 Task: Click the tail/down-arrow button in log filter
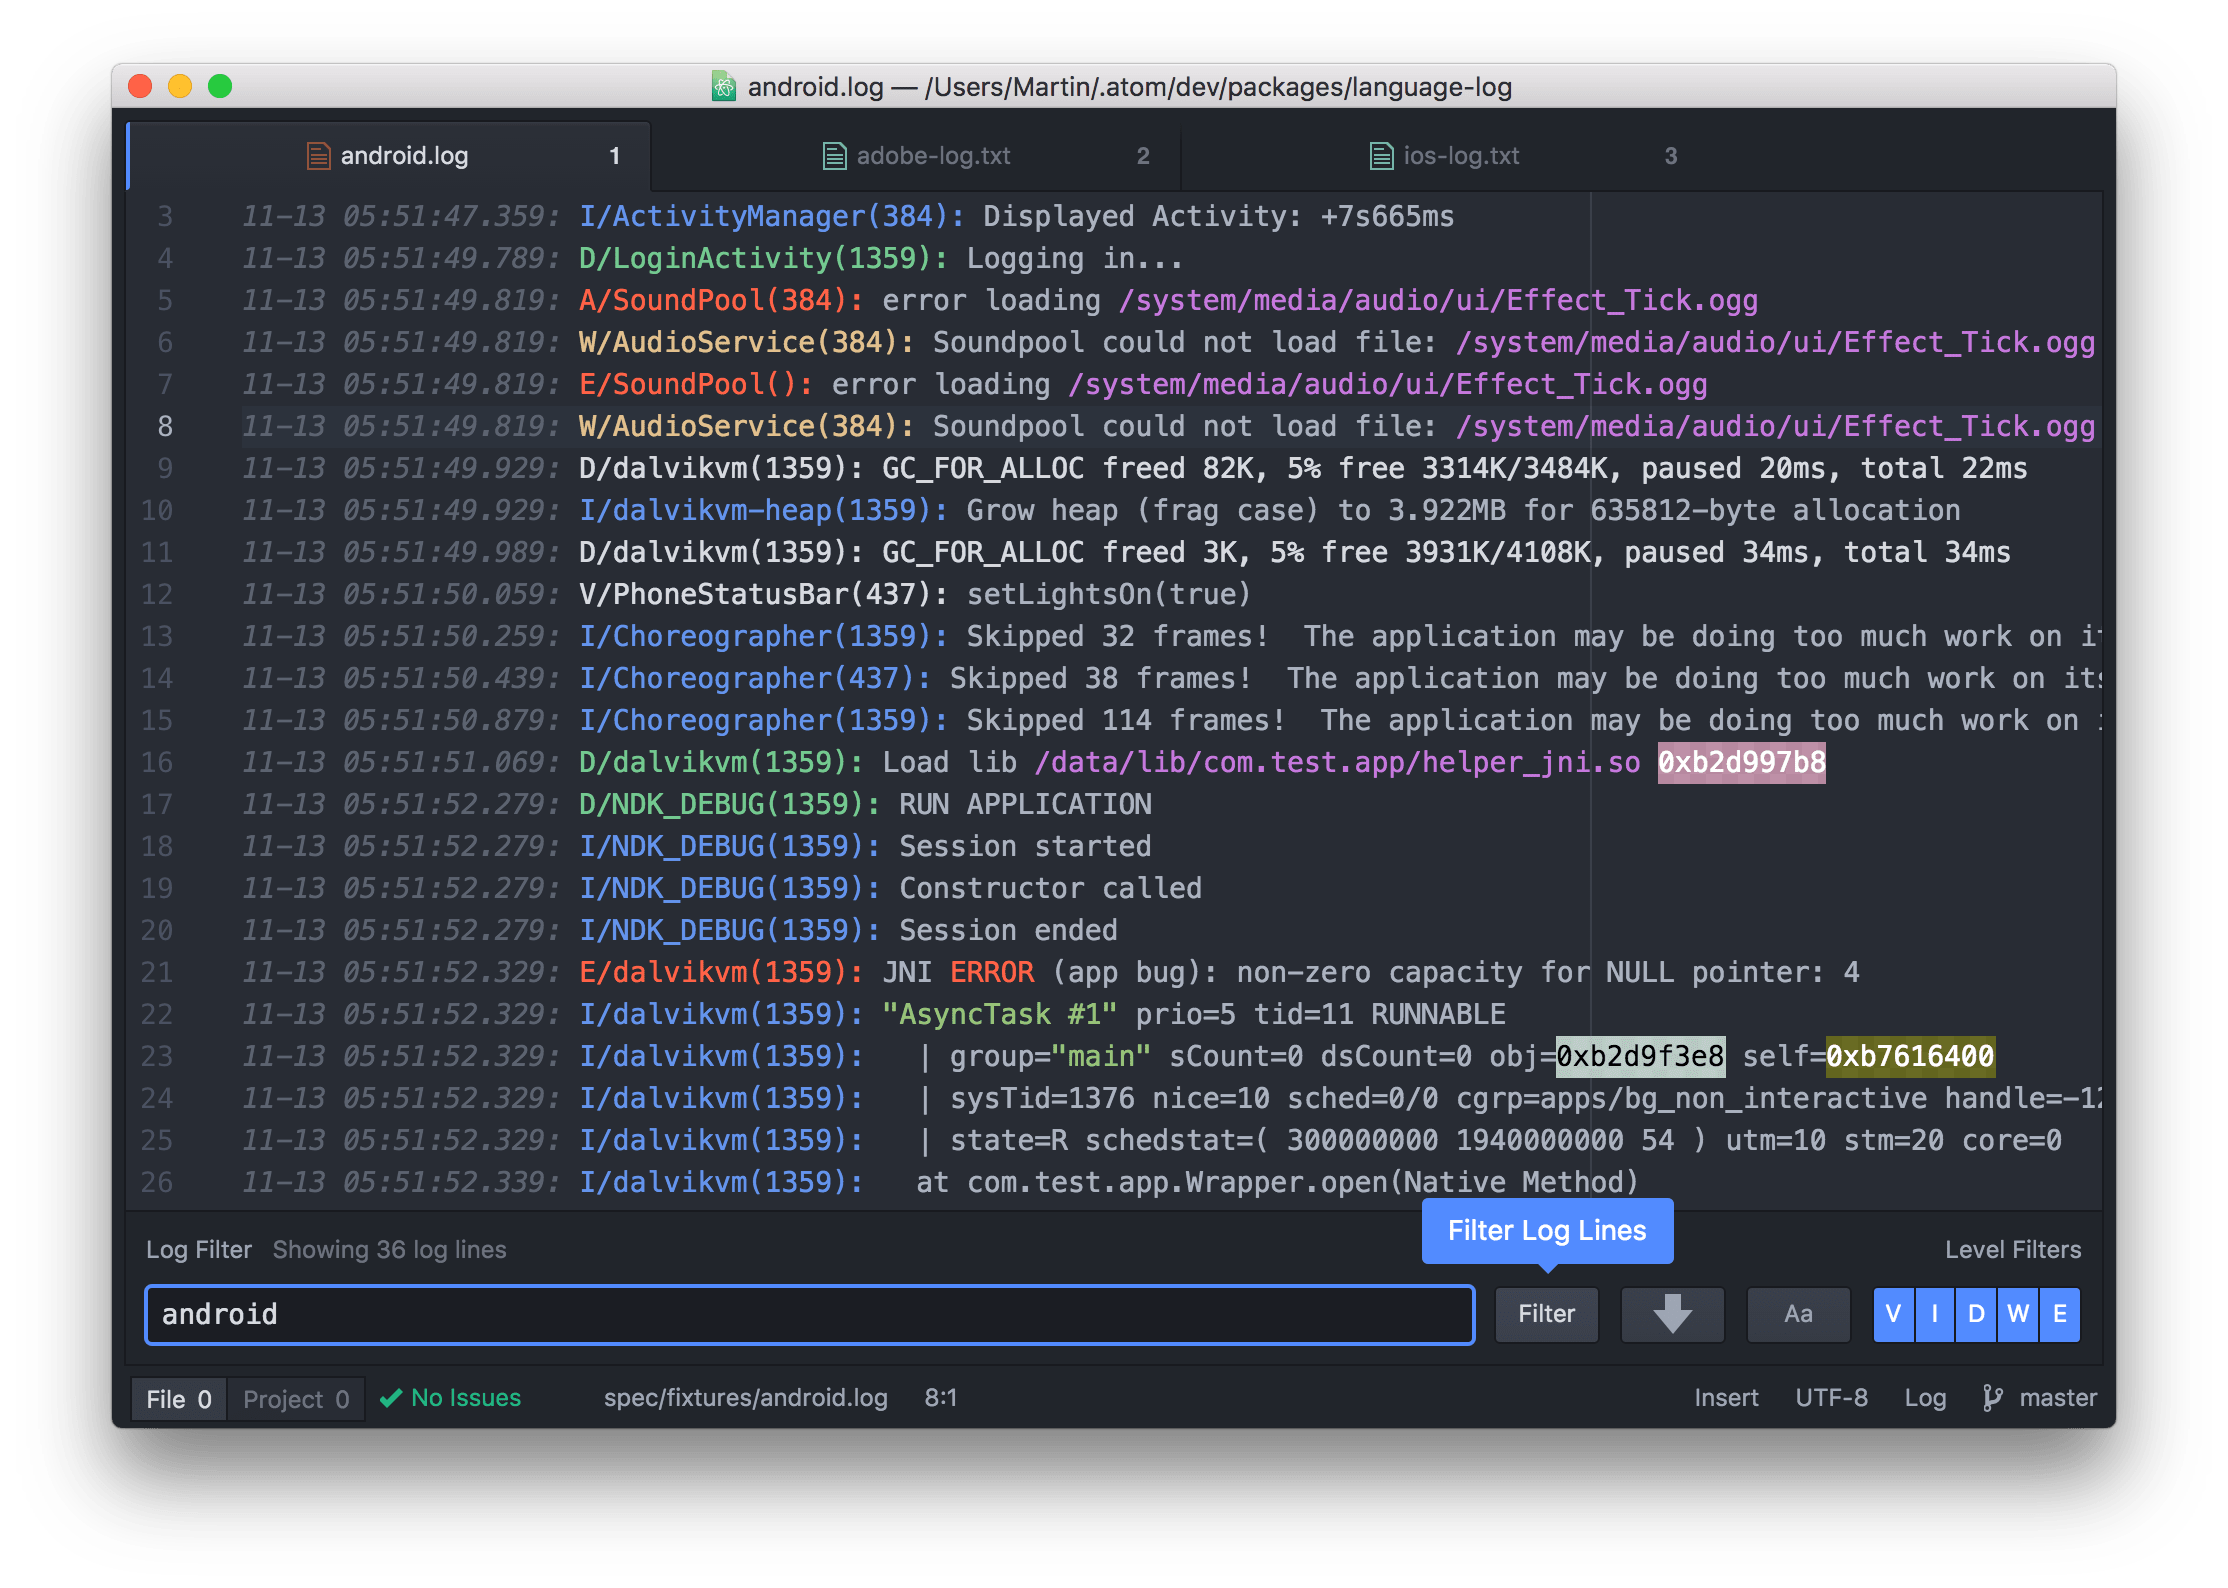pos(1672,1314)
